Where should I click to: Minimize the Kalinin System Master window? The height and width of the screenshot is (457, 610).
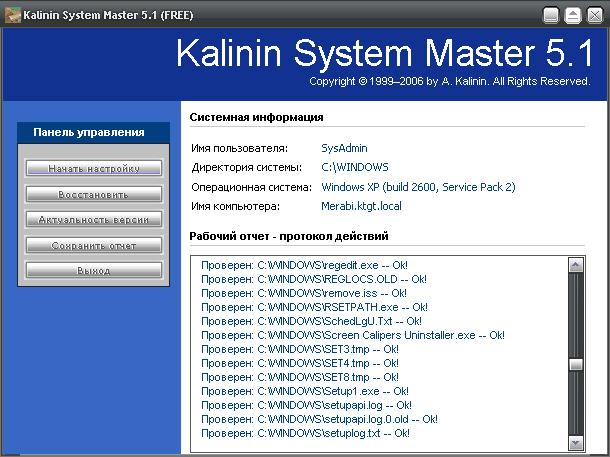pyautogui.click(x=551, y=16)
